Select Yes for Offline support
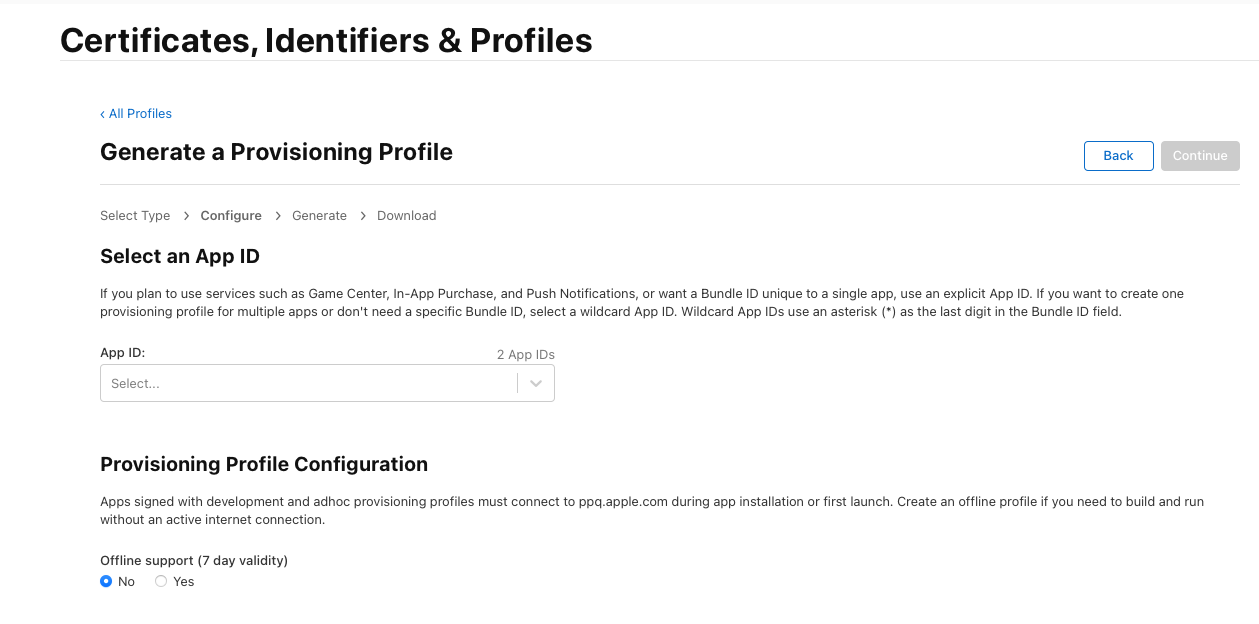This screenshot has width=1259, height=624. pos(161,582)
